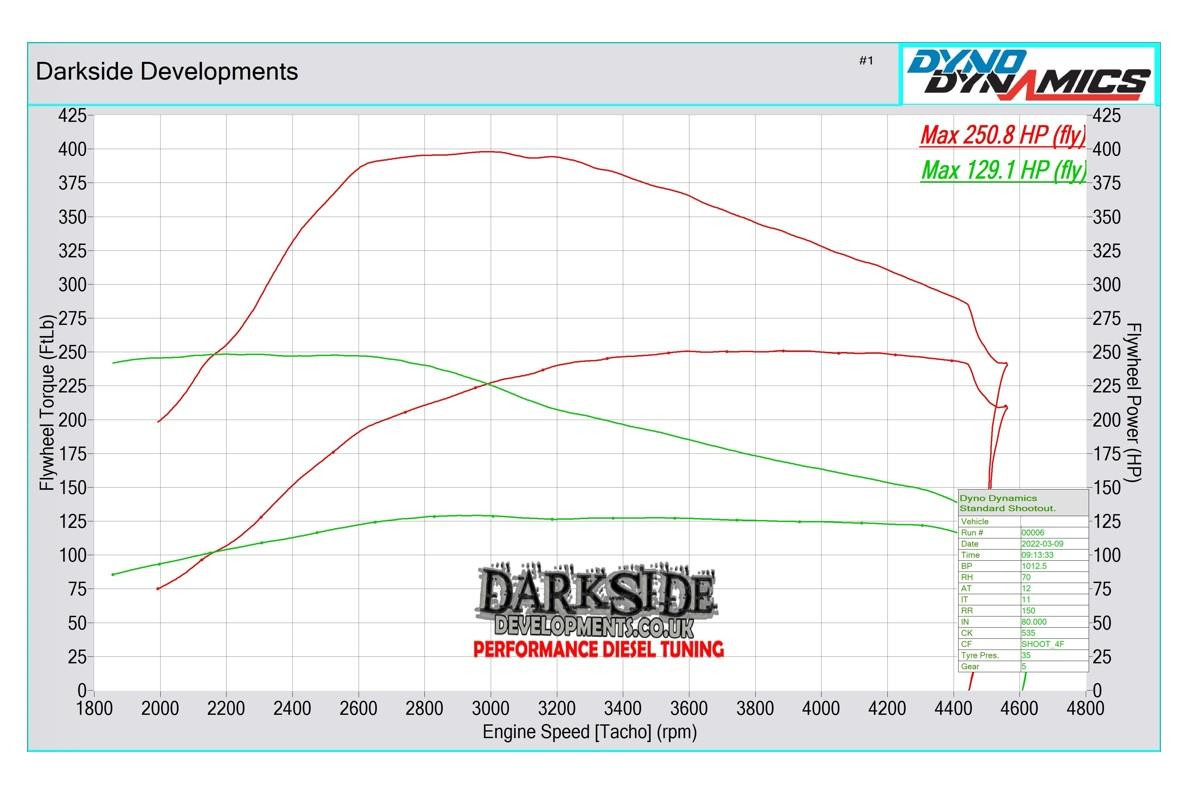Click the 3200 rpm axis label
Image resolution: width=1200 pixels, height=812 pixels.
[x=556, y=708]
